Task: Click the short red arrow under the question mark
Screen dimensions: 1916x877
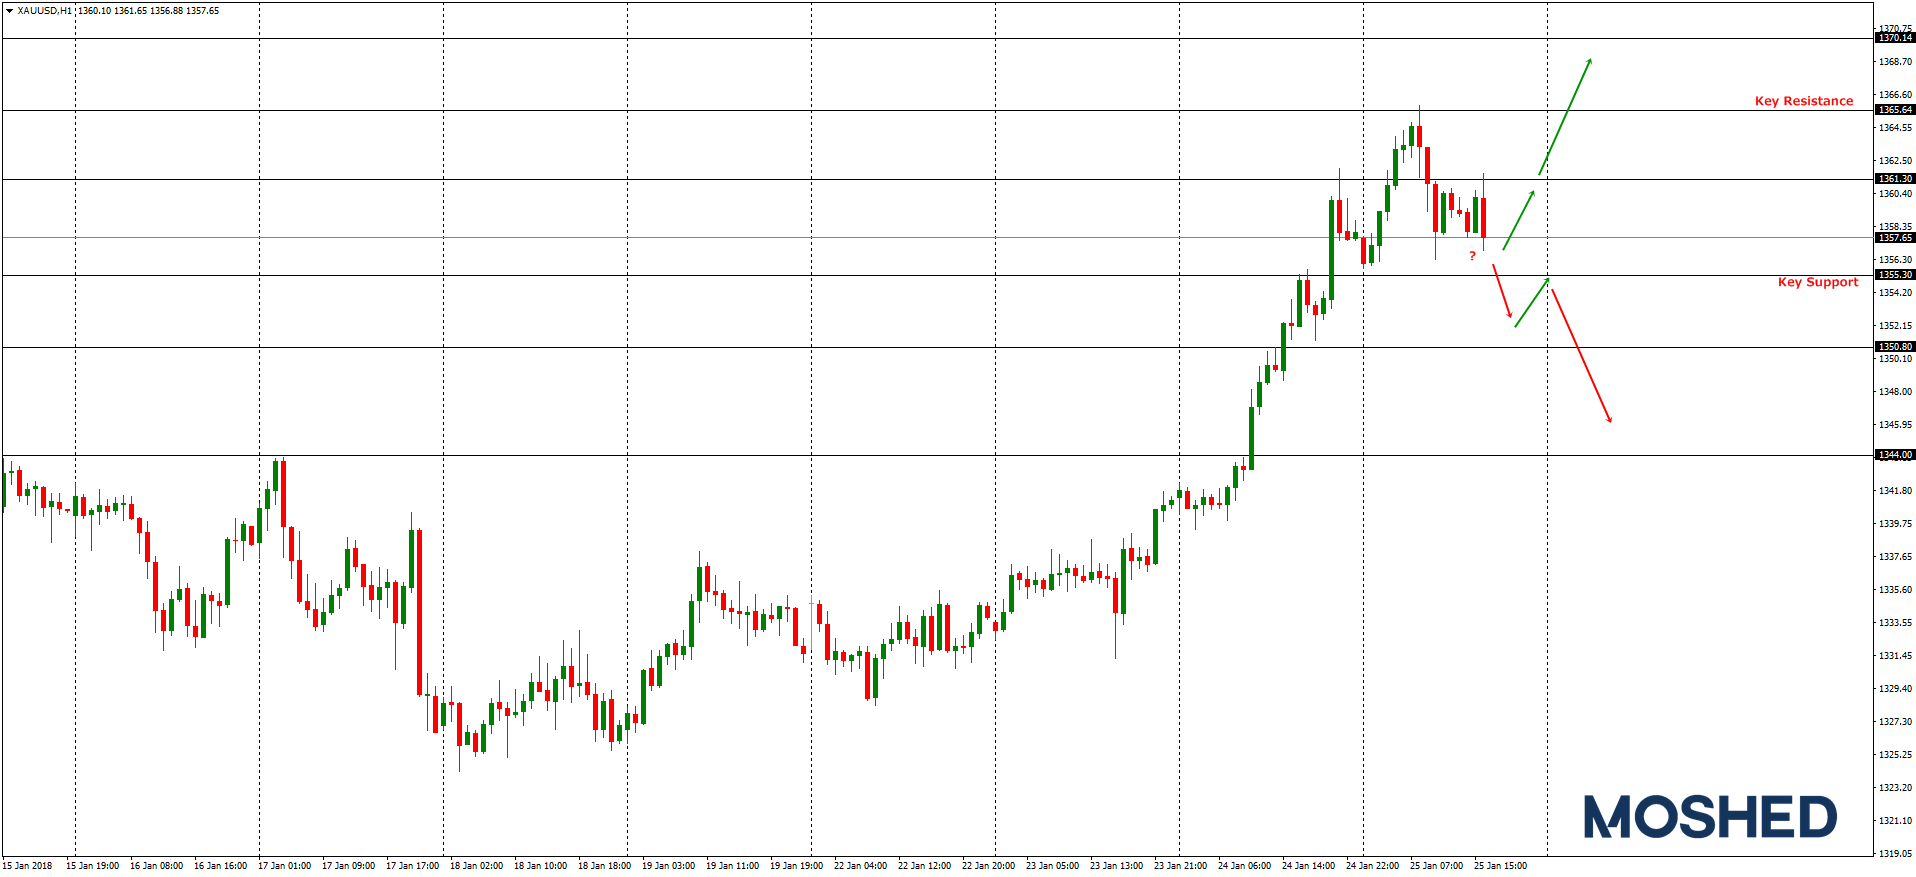Action: coord(1502,291)
